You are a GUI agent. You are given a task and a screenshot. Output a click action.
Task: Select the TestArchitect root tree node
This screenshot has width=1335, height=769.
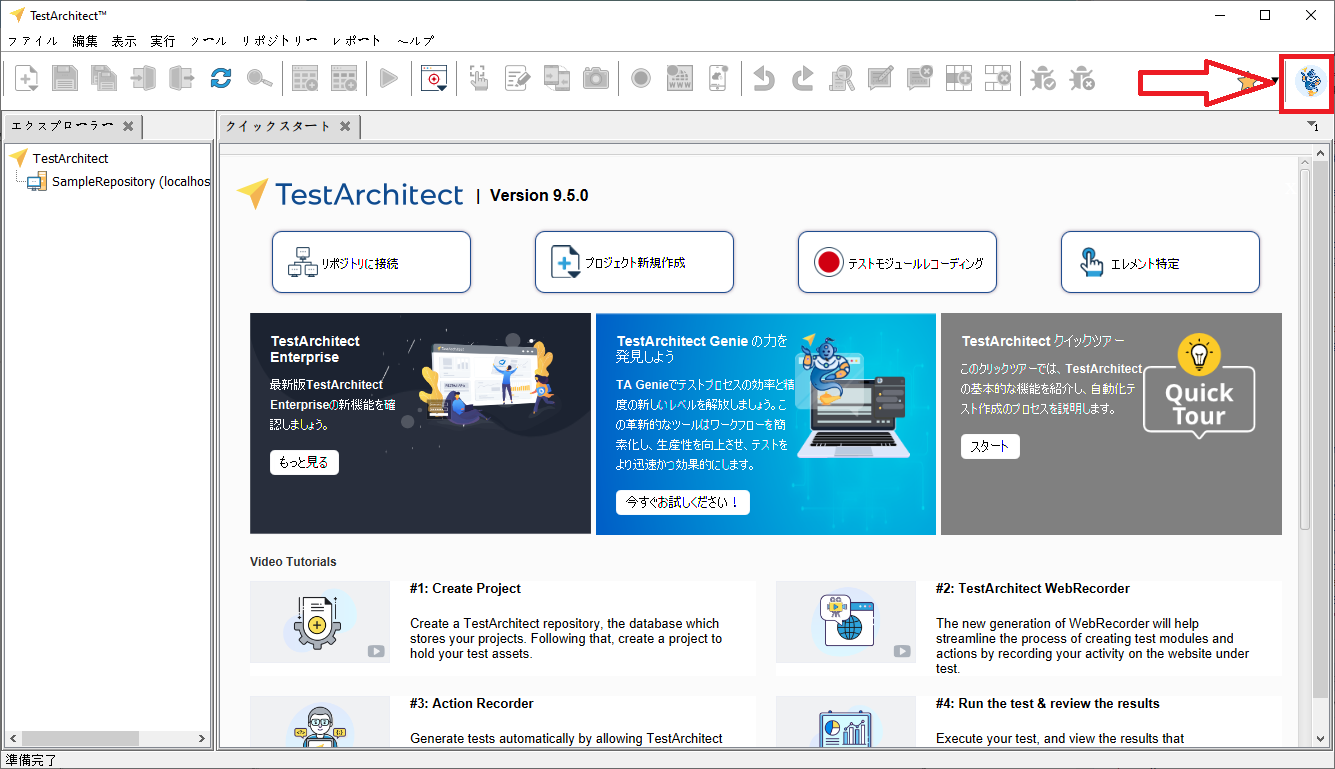pyautogui.click(x=70, y=158)
